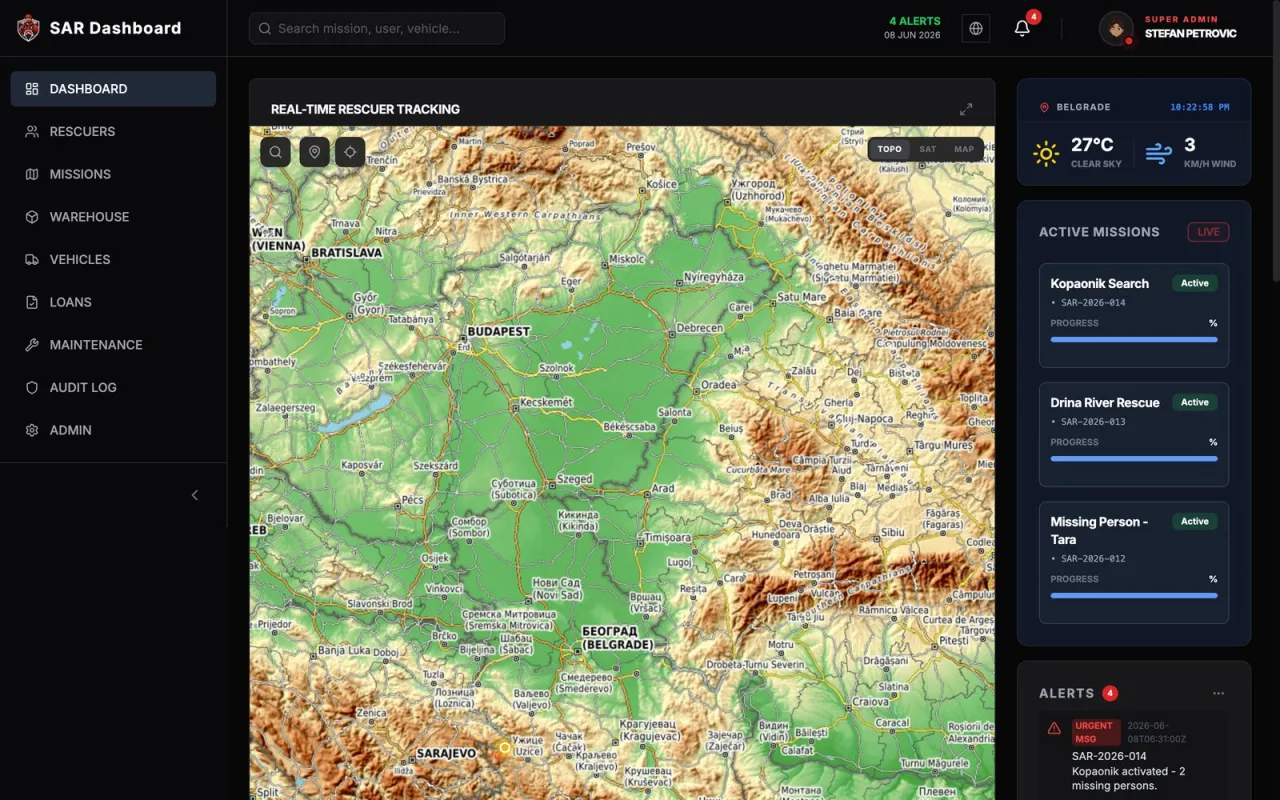The image size is (1280, 800).
Task: Open the Admin settings
Action: point(113,430)
